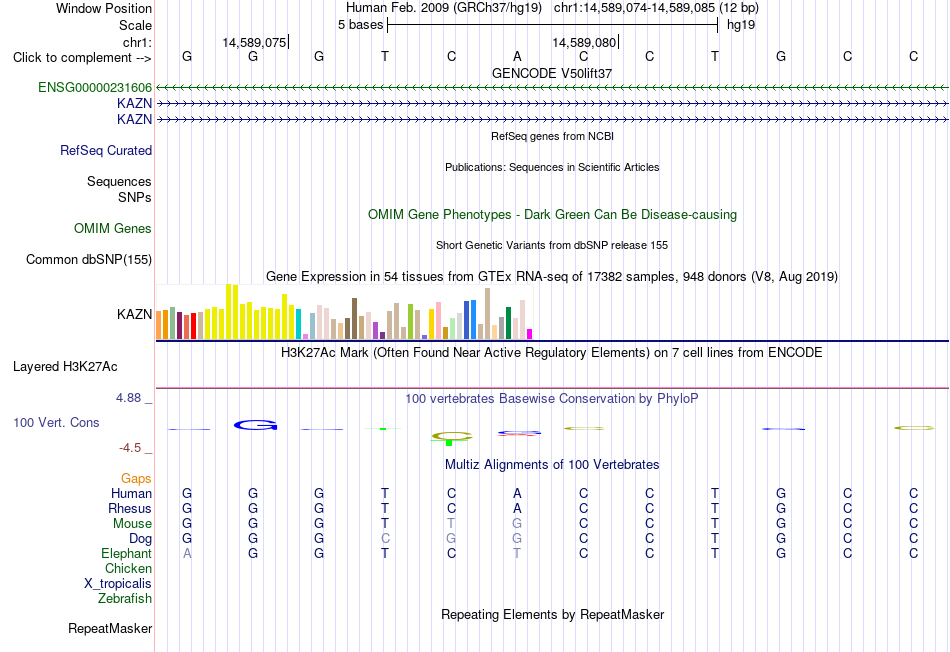Open the ENSG00000231606 gene label
This screenshot has width=950, height=652.
[95, 87]
